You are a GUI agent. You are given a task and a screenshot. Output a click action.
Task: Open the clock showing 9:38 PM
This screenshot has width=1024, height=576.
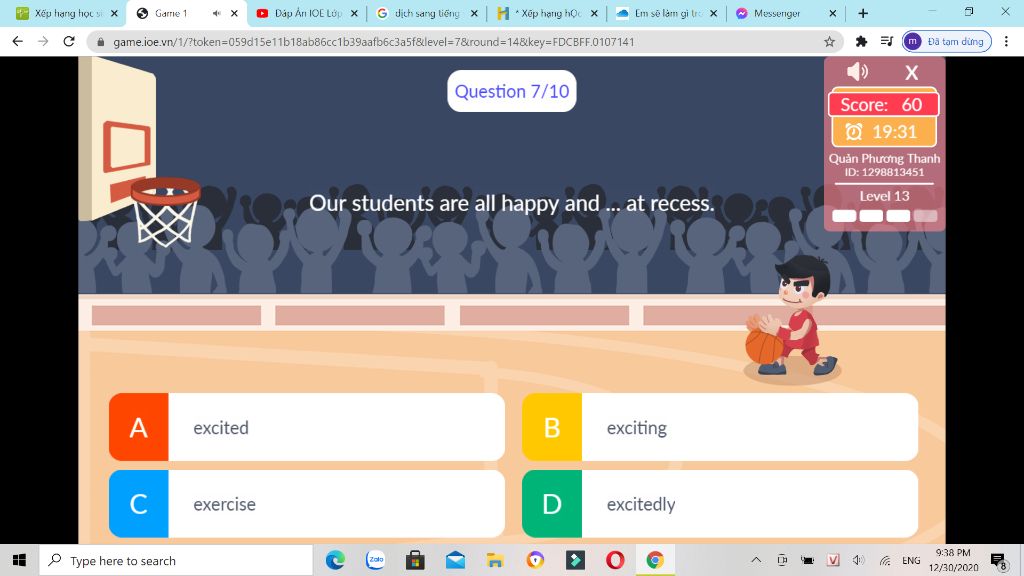click(953, 560)
